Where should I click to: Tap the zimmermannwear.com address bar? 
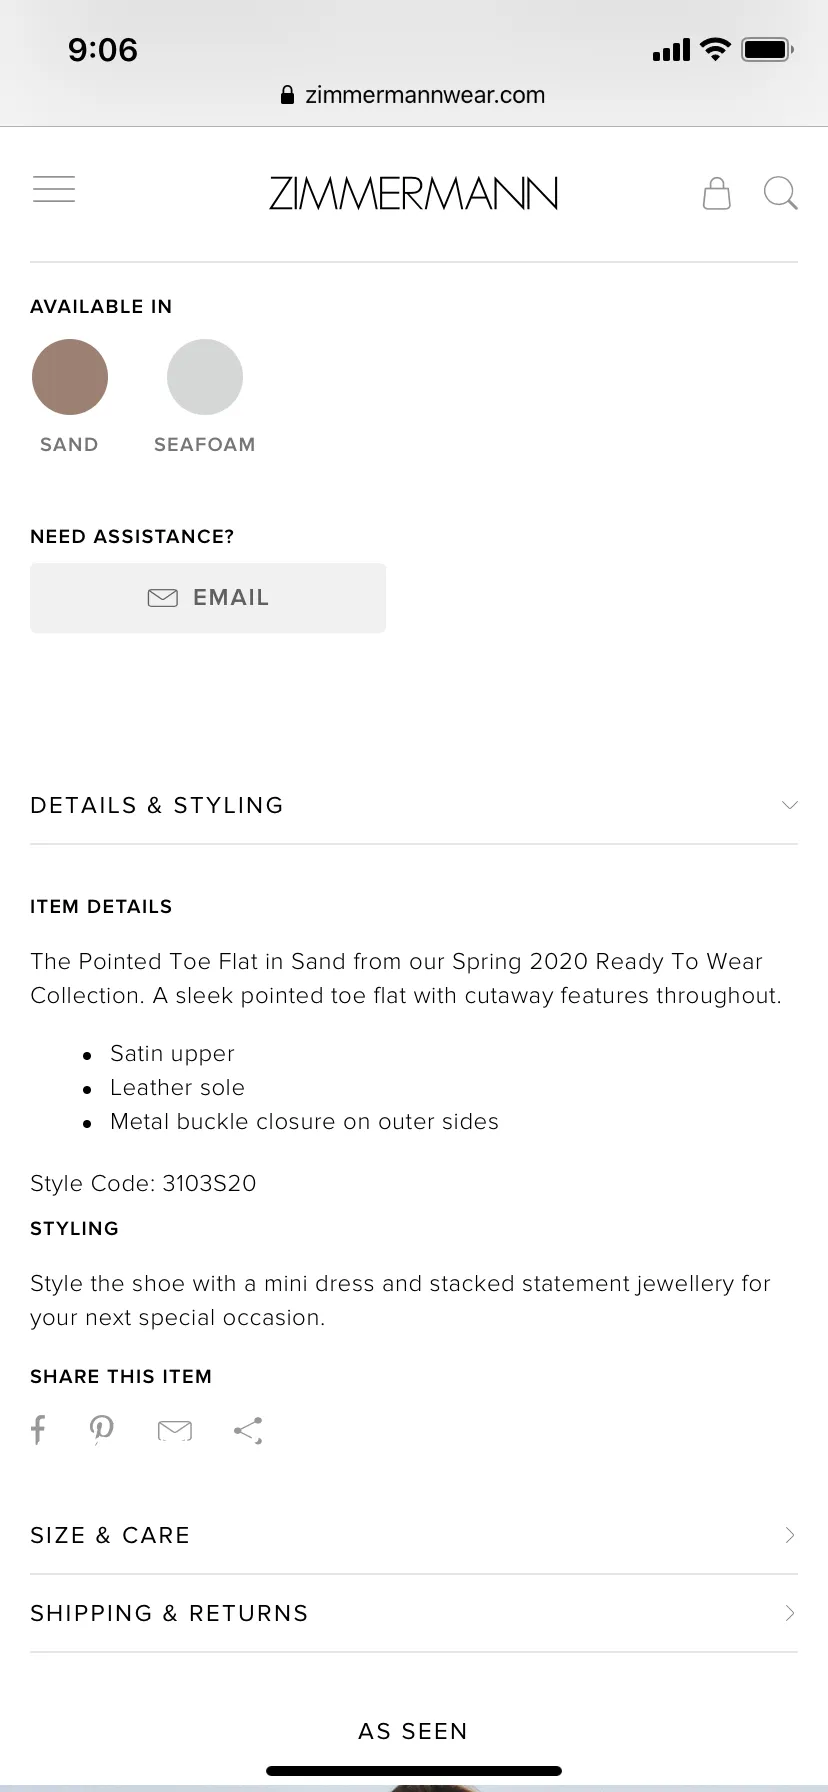click(x=414, y=95)
